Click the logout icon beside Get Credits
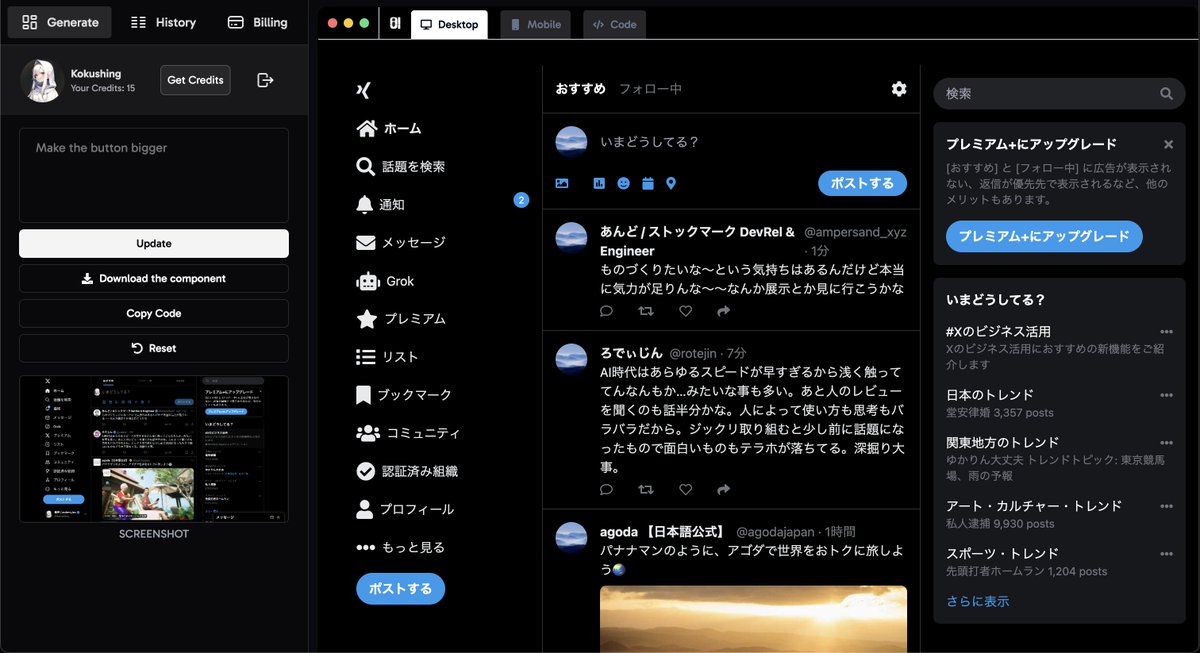 (x=265, y=80)
